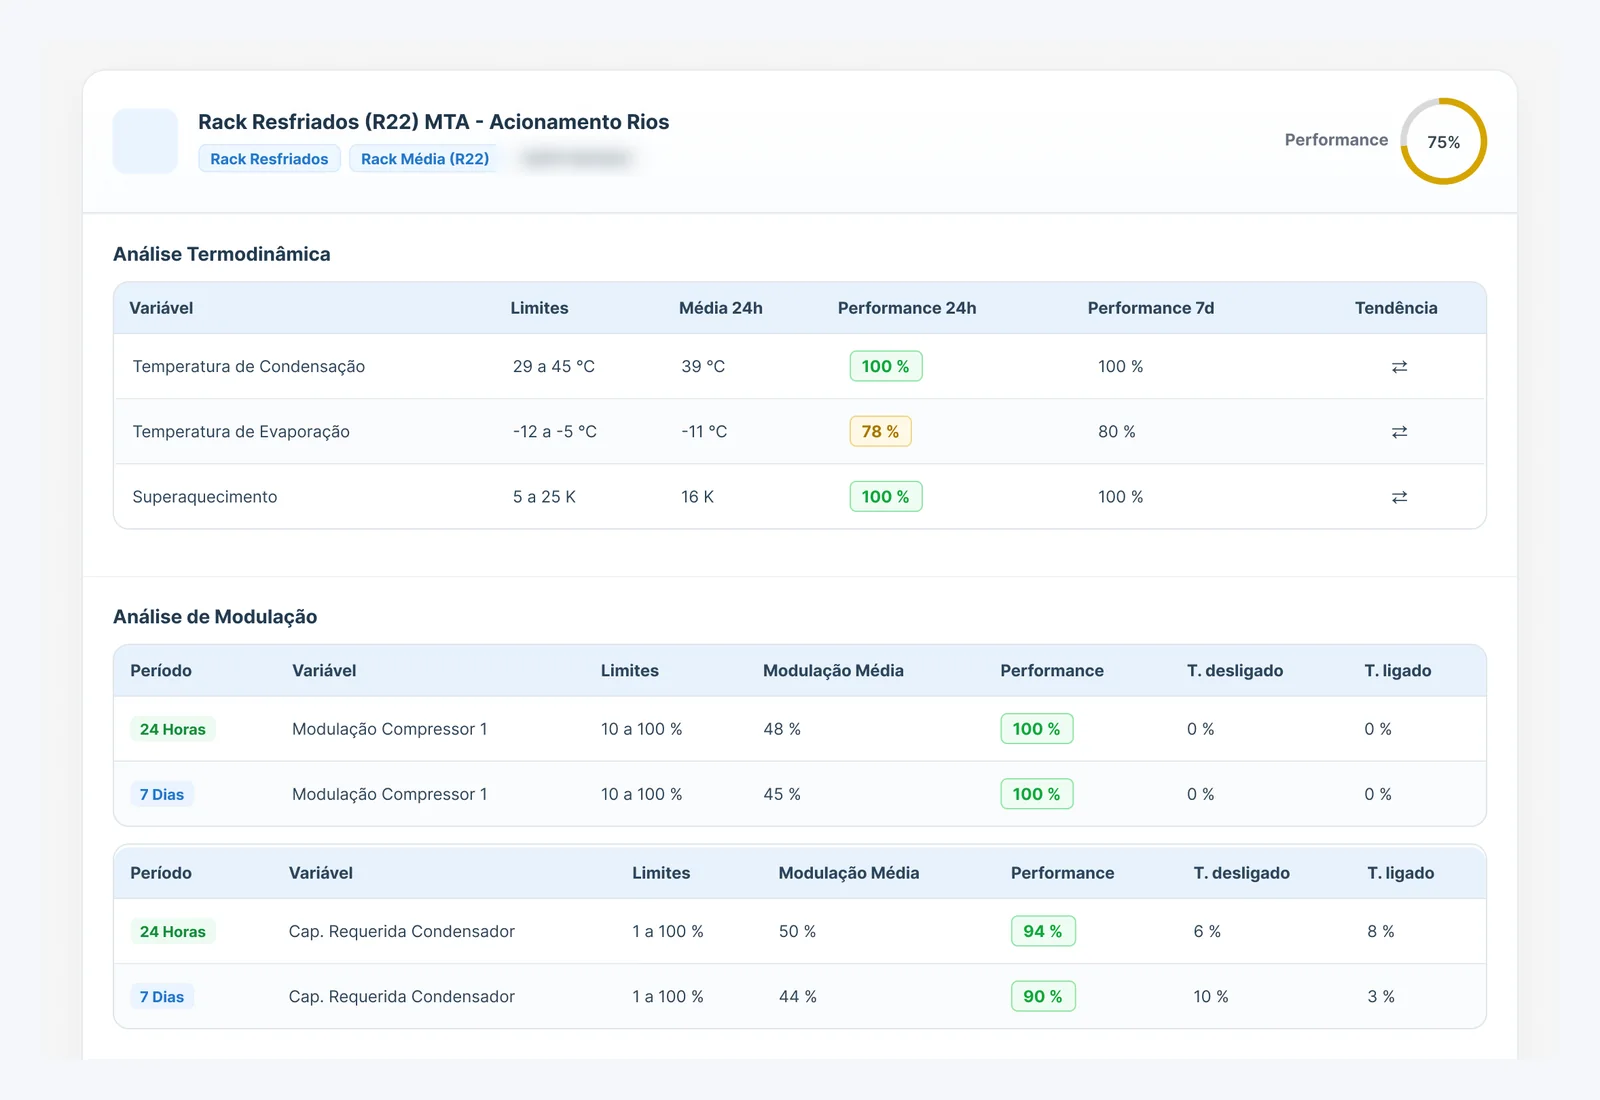The image size is (1600, 1100).
Task: Click the Performance 7d column header
Action: coord(1151,308)
